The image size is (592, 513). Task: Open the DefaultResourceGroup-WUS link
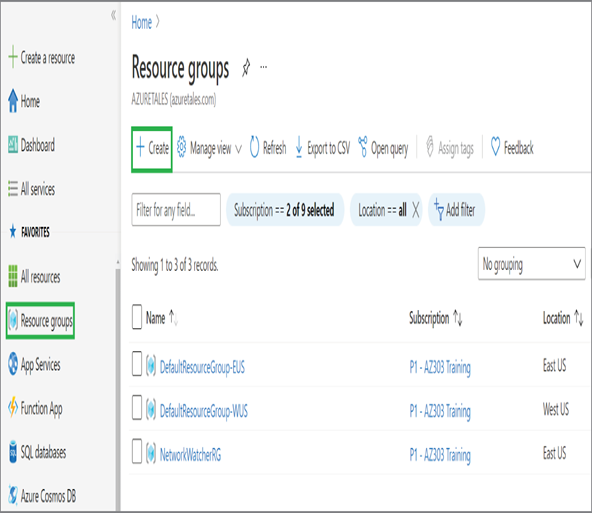(204, 411)
